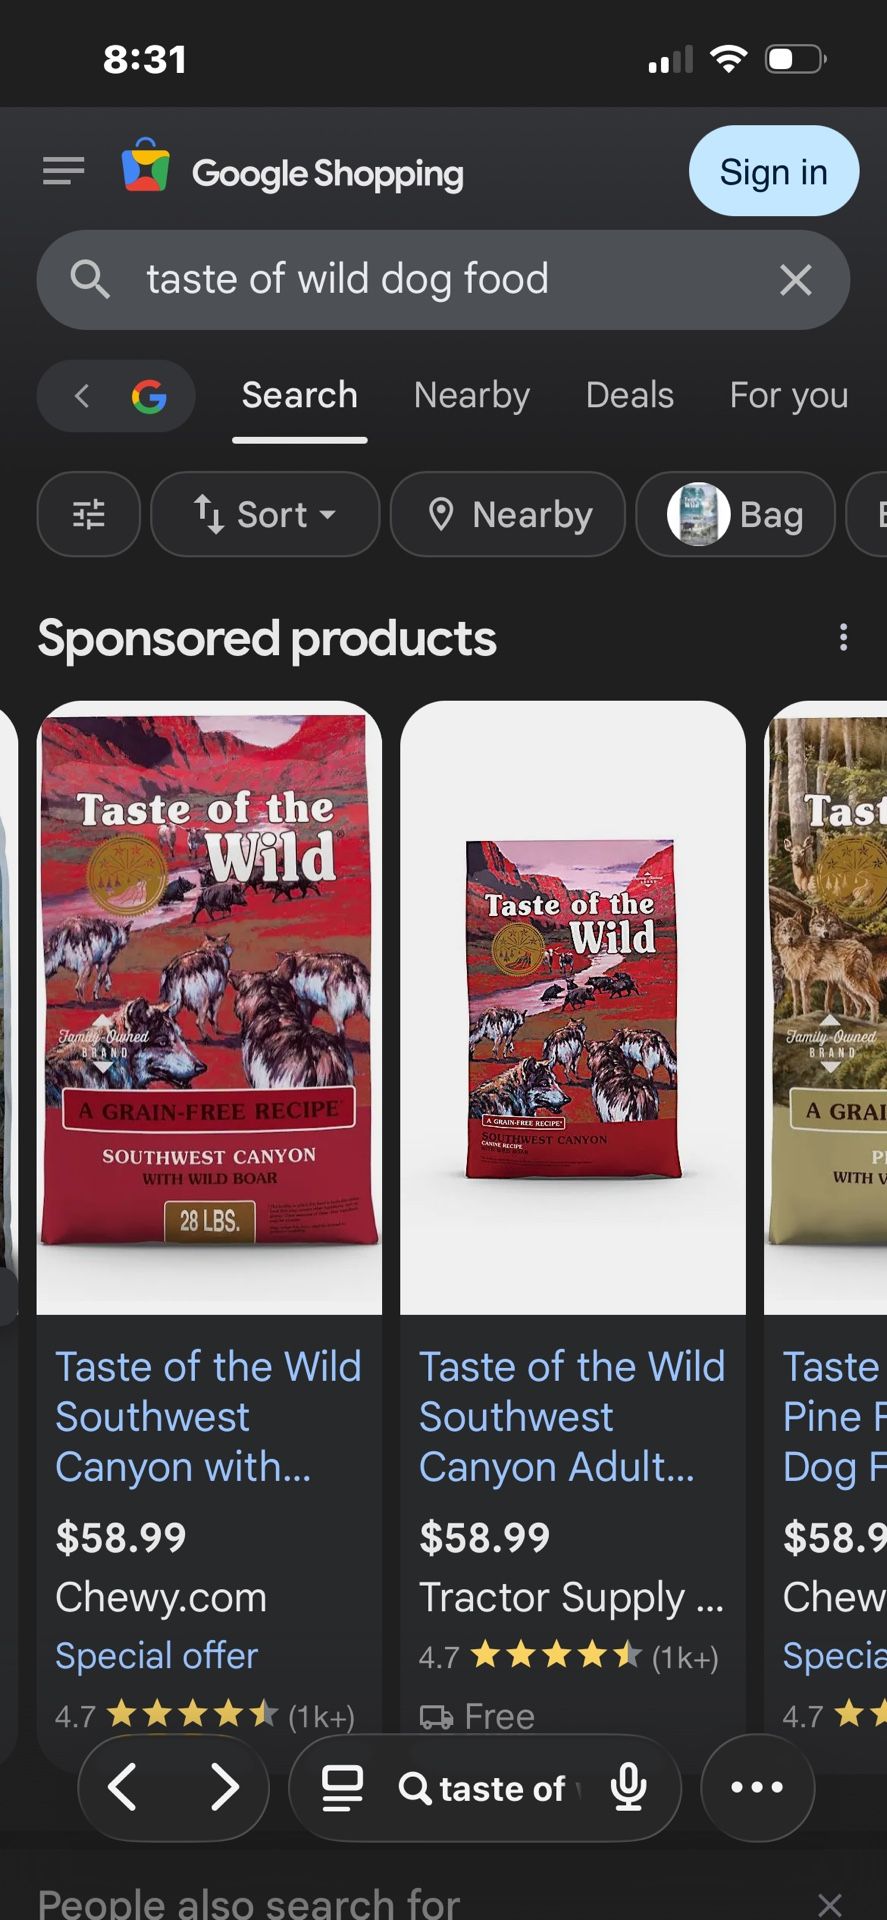Tap the search magnifier in the search bar
887x1920 pixels.
click(89, 280)
